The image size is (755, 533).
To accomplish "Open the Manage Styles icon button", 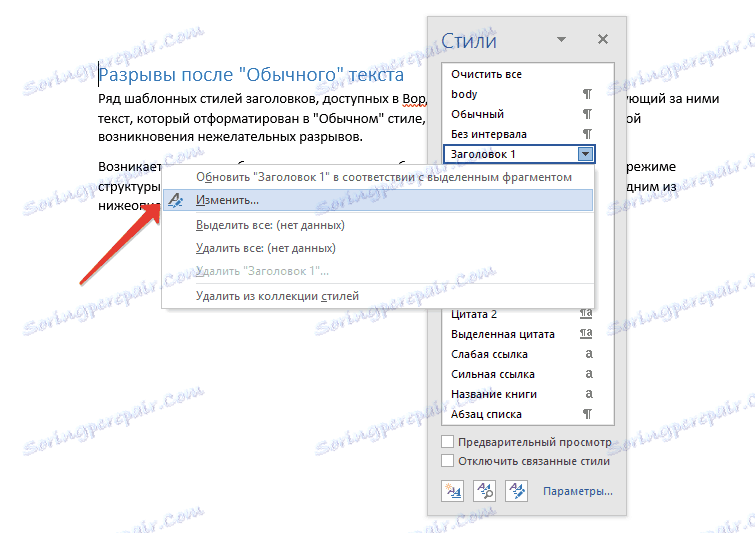I will (x=517, y=491).
